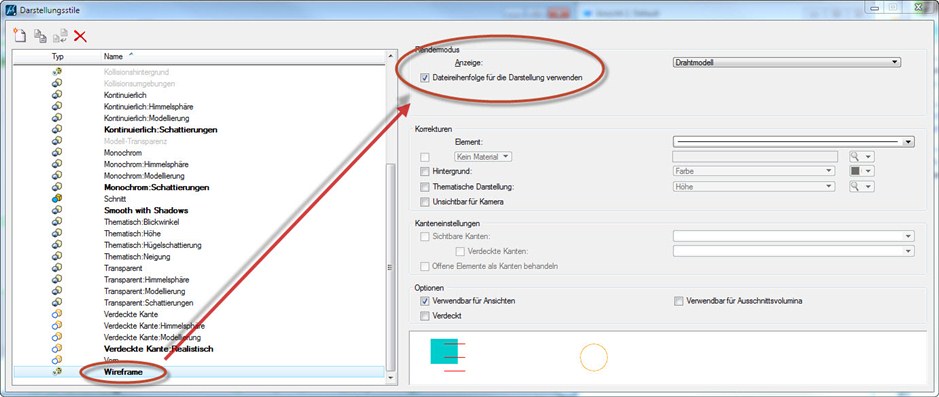Image resolution: width=939 pixels, height=397 pixels.
Task: Click the import display style icon
Action: (x=60, y=36)
